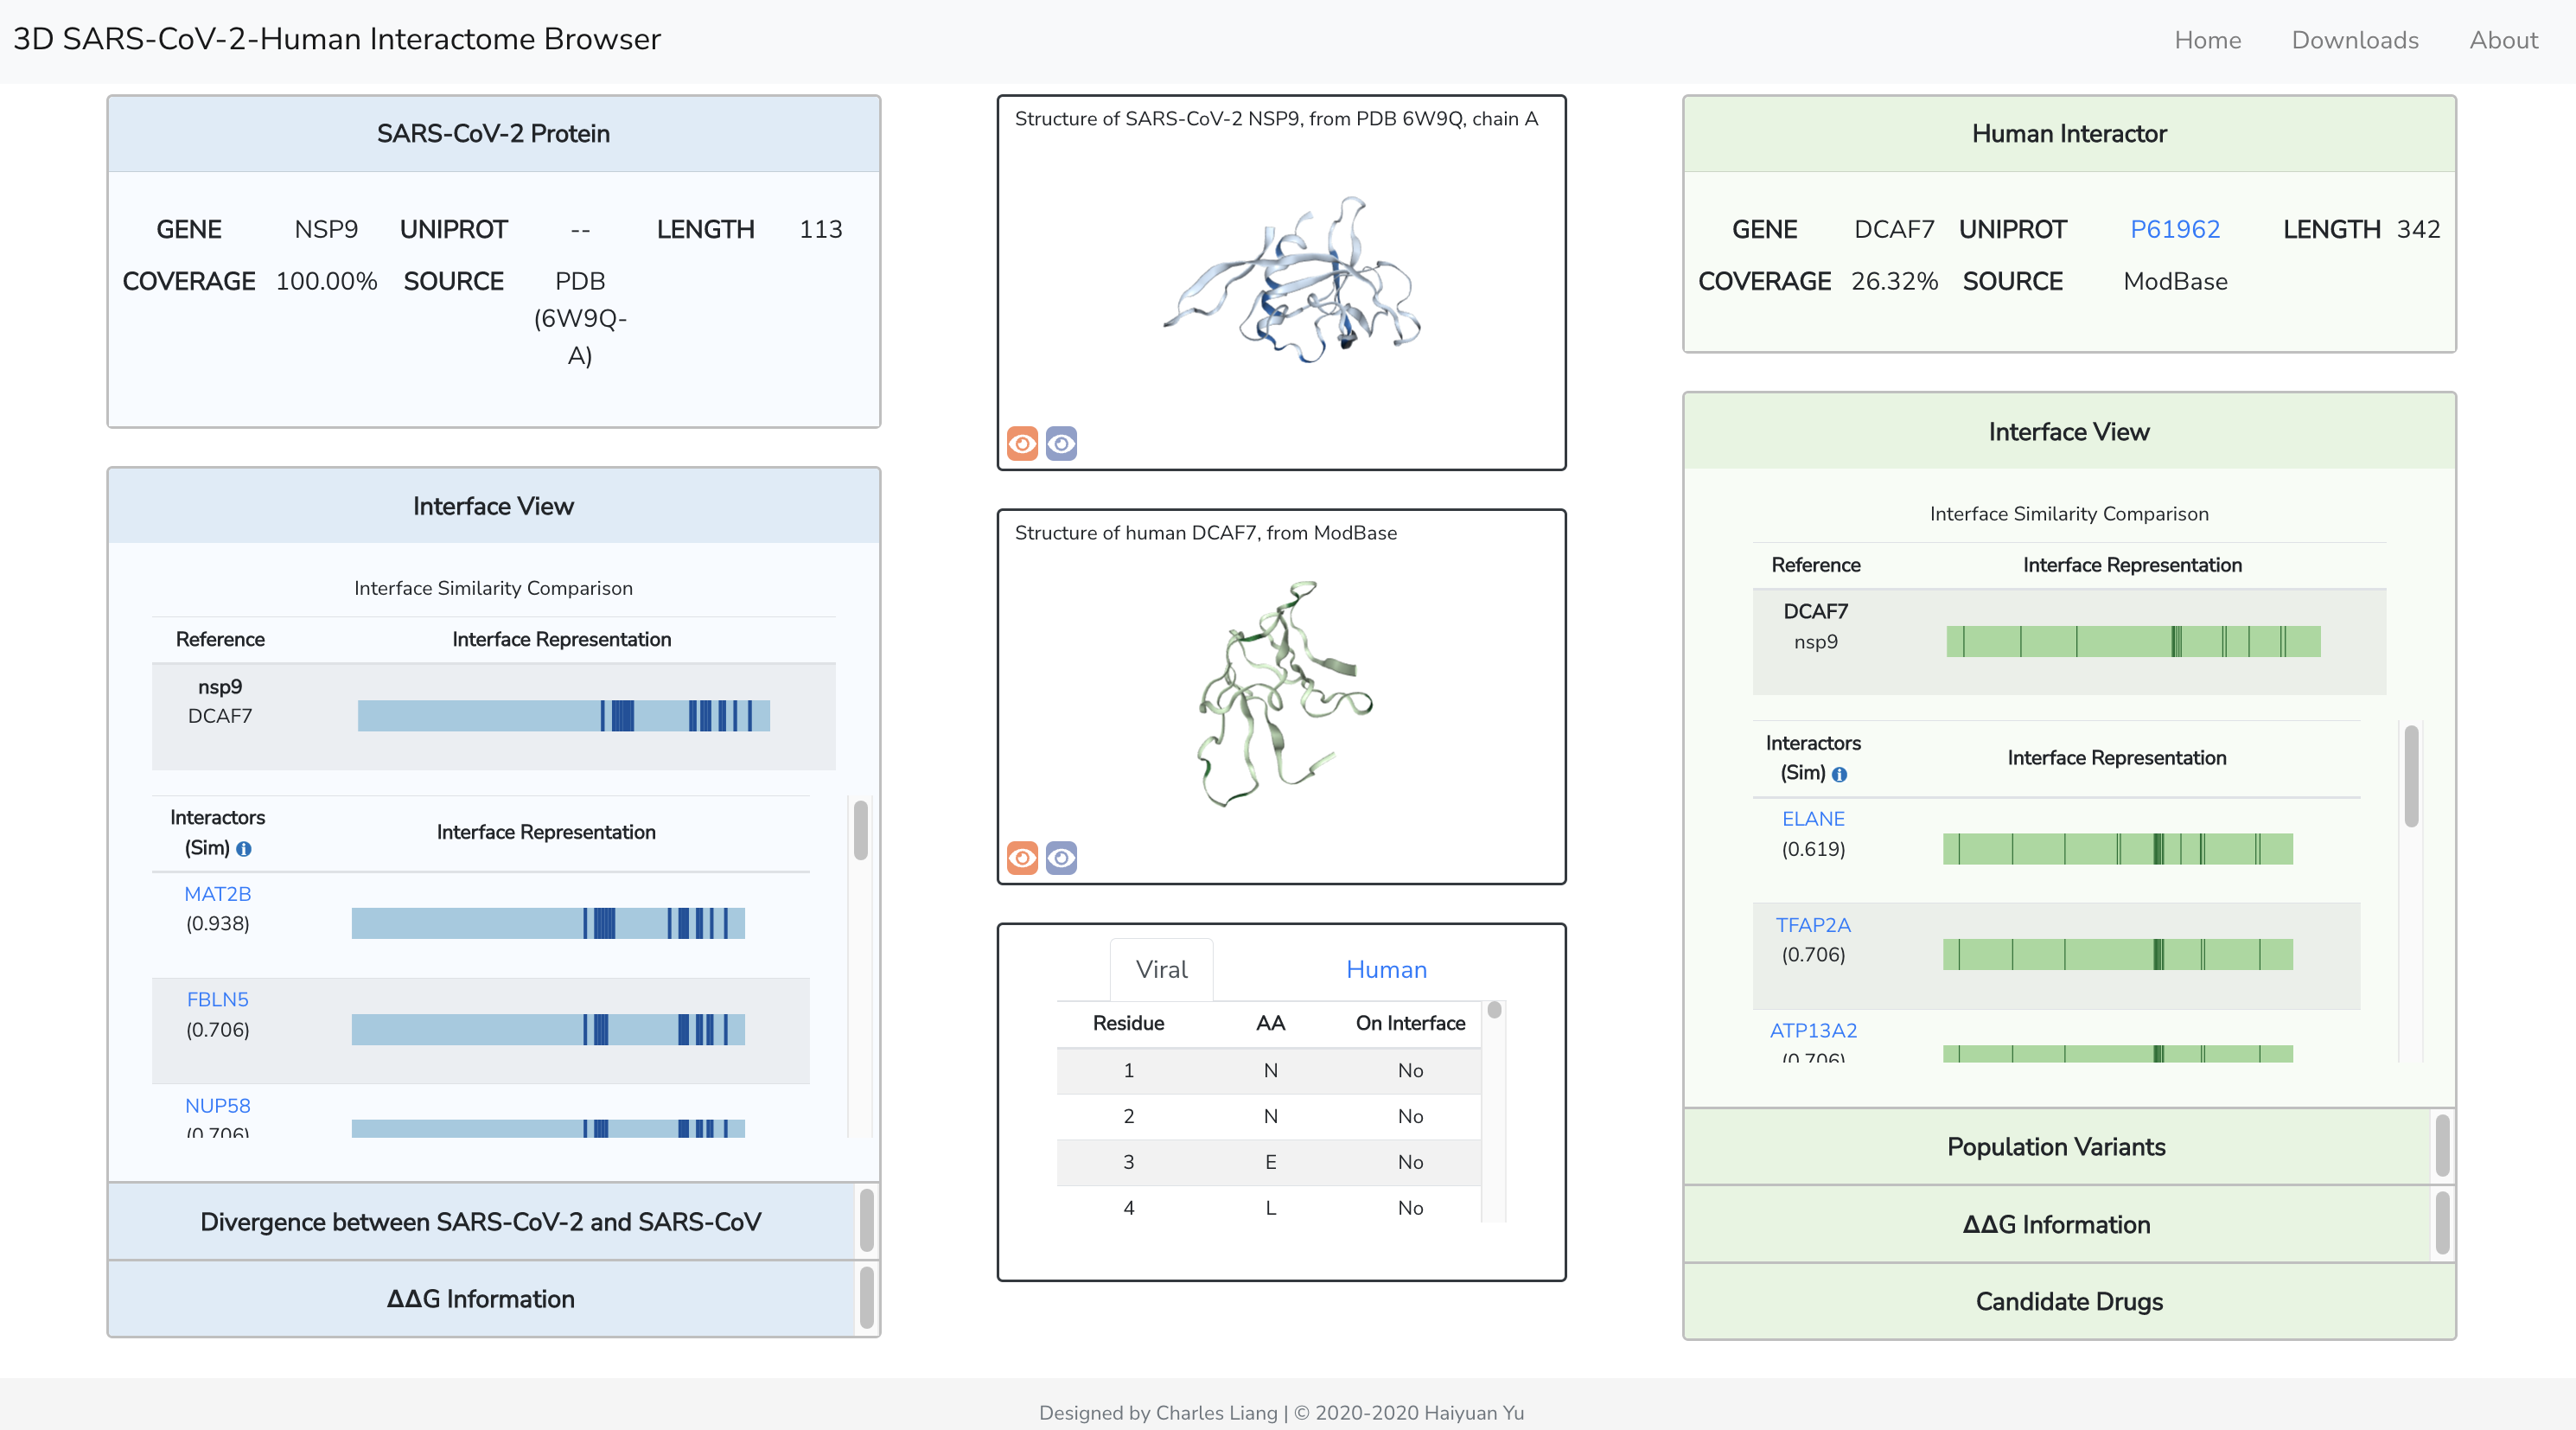Click the nsp9 DCAF7 blue interface bar

tap(563, 716)
